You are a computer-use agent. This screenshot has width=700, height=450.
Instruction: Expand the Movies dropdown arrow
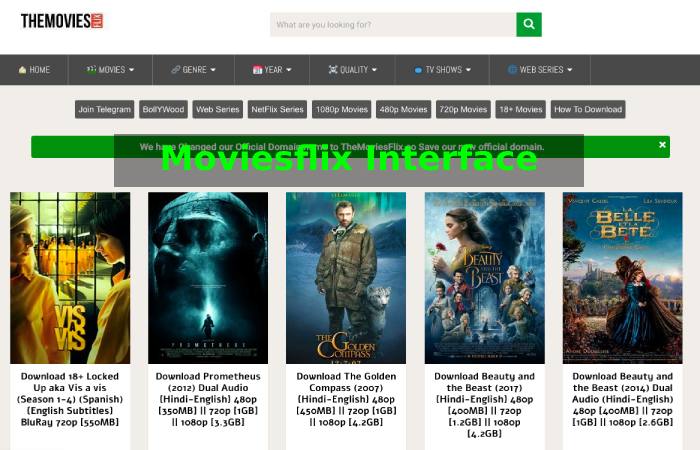pos(131,70)
